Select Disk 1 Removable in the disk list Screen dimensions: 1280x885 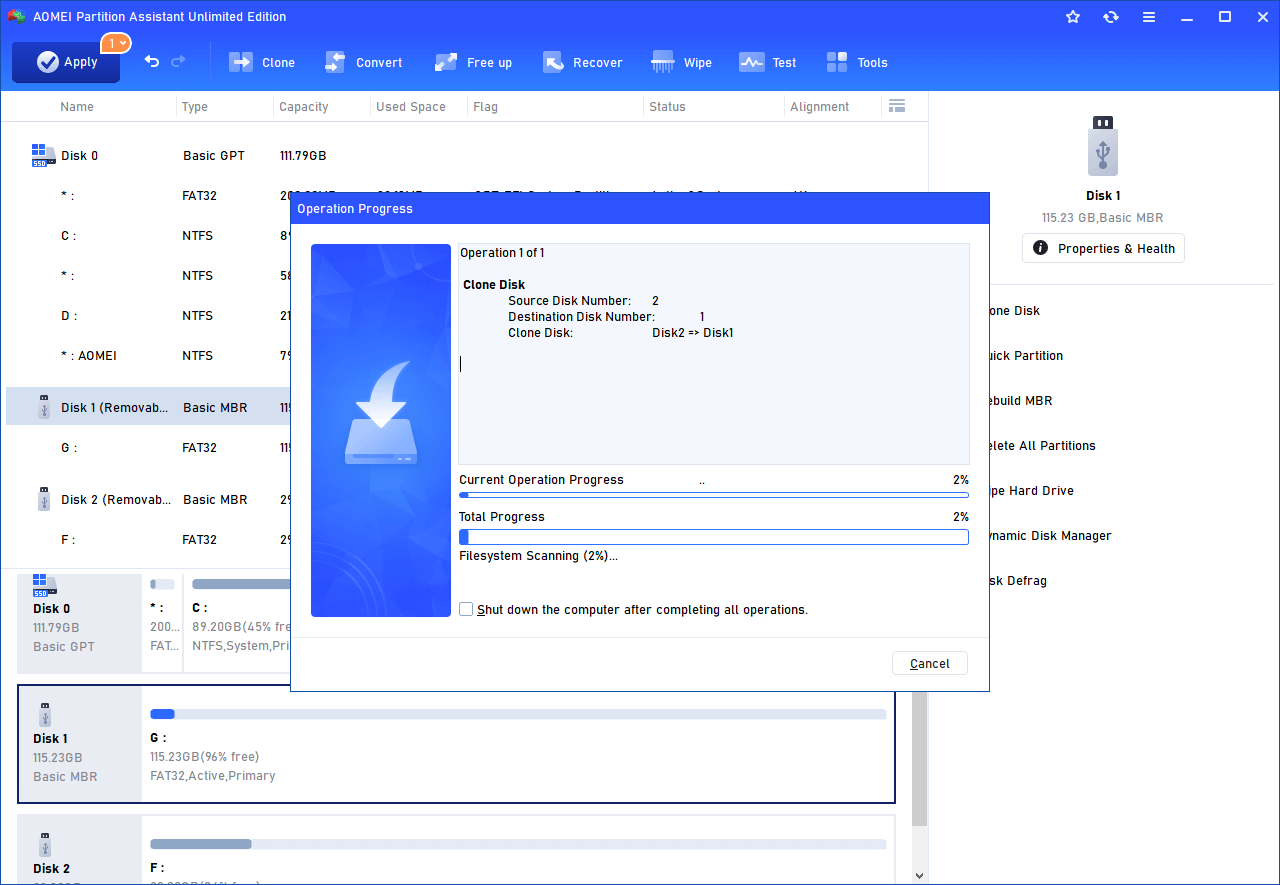[115, 407]
